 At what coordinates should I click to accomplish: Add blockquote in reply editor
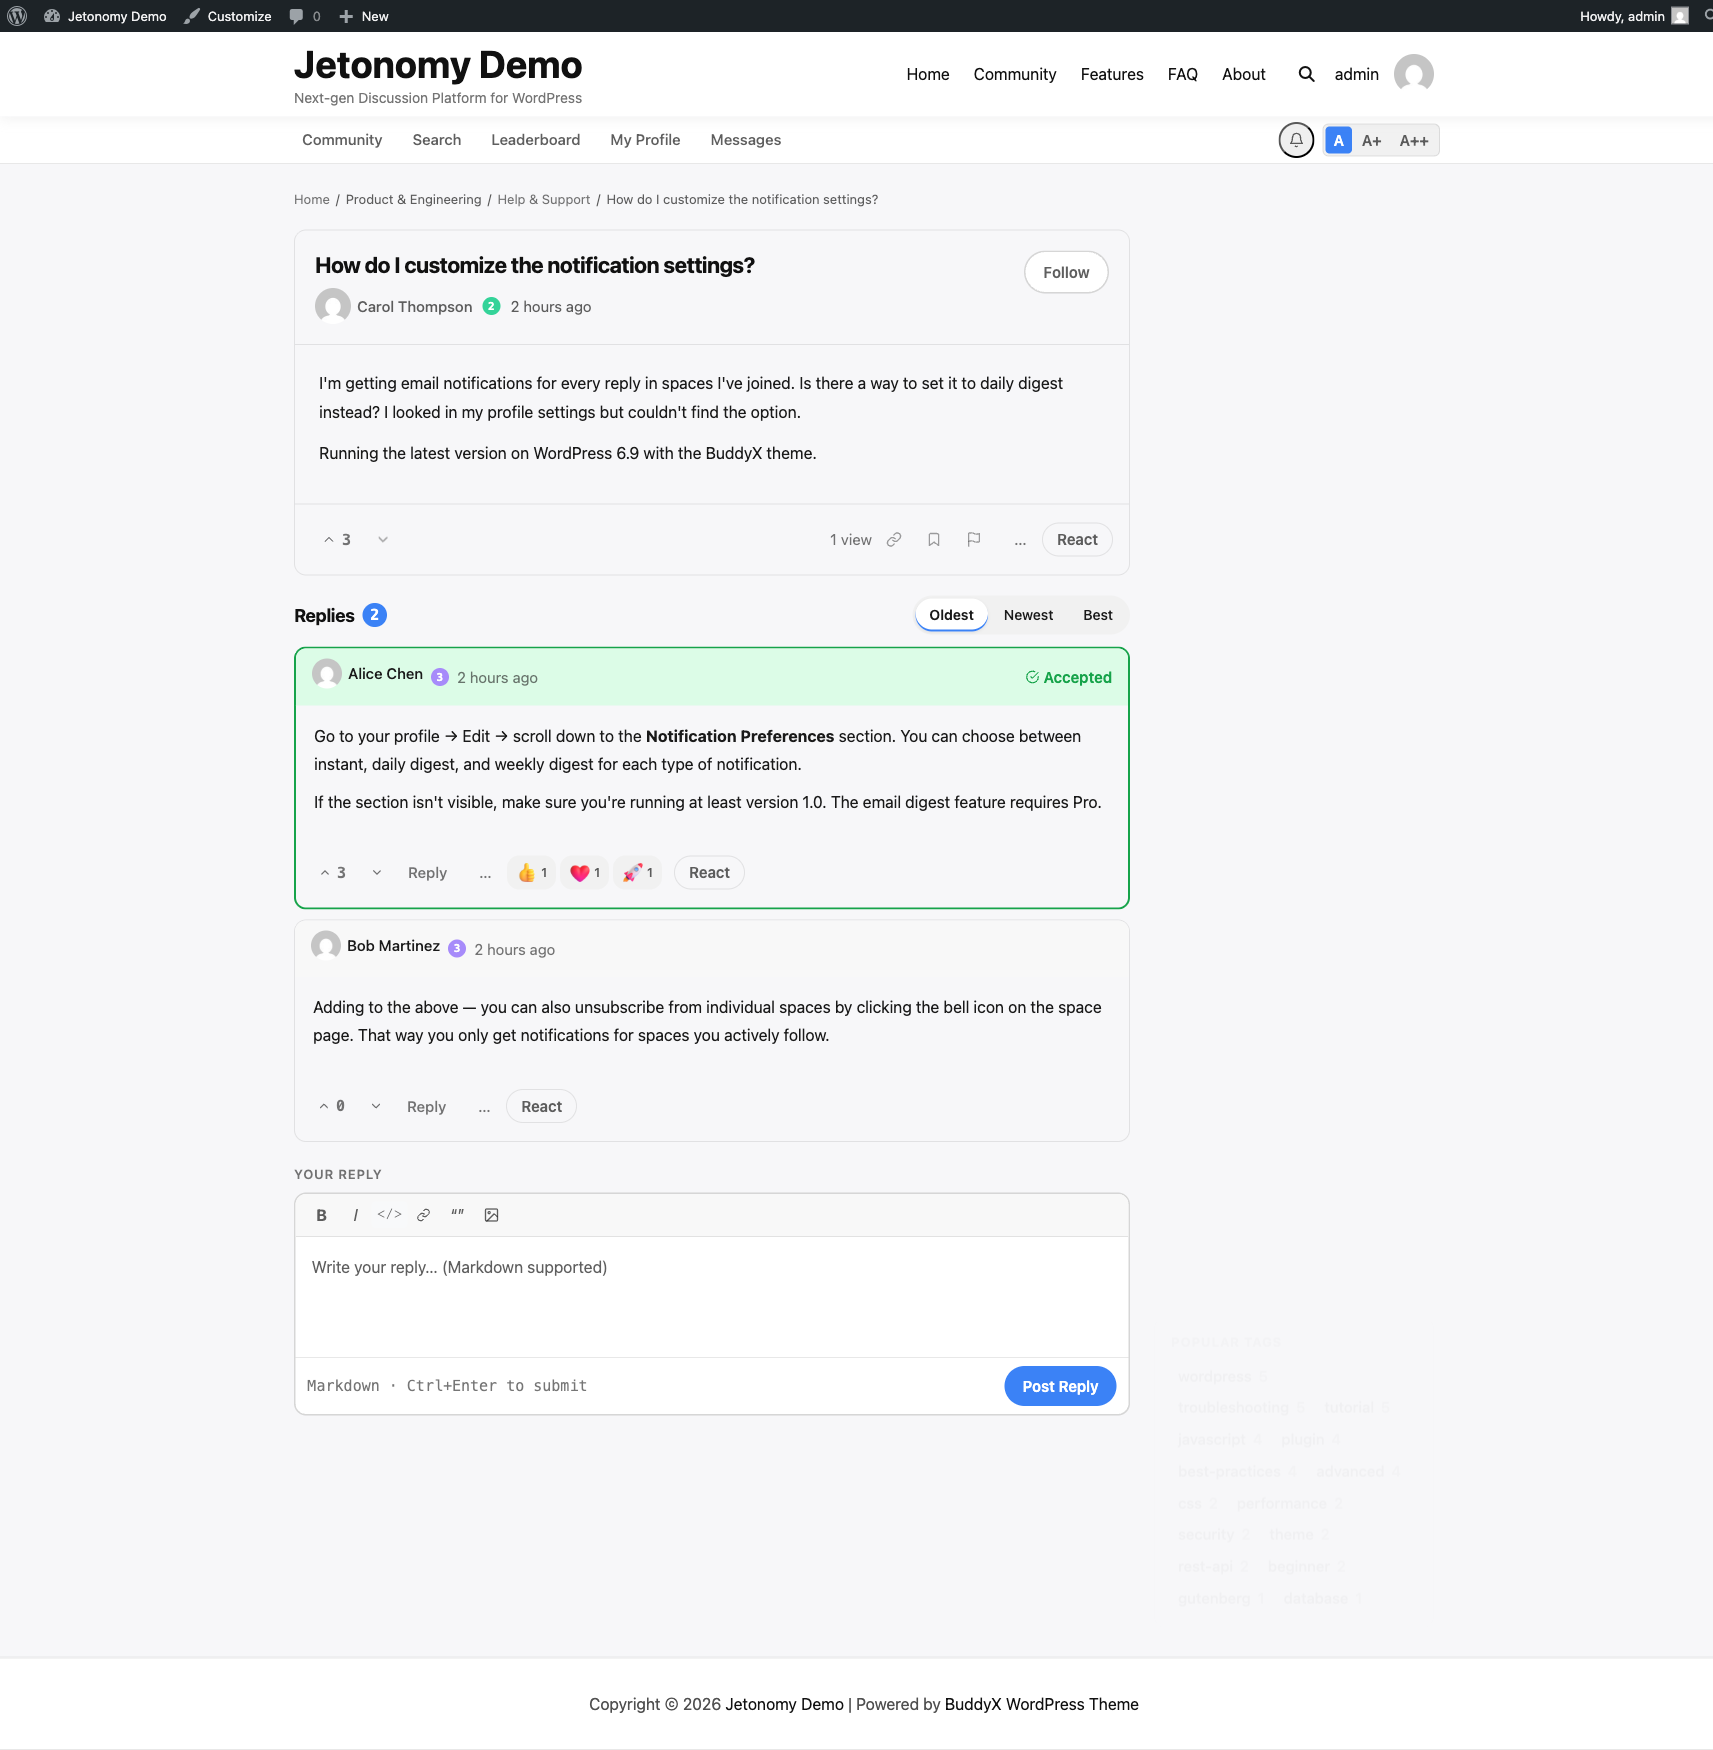click(457, 1215)
